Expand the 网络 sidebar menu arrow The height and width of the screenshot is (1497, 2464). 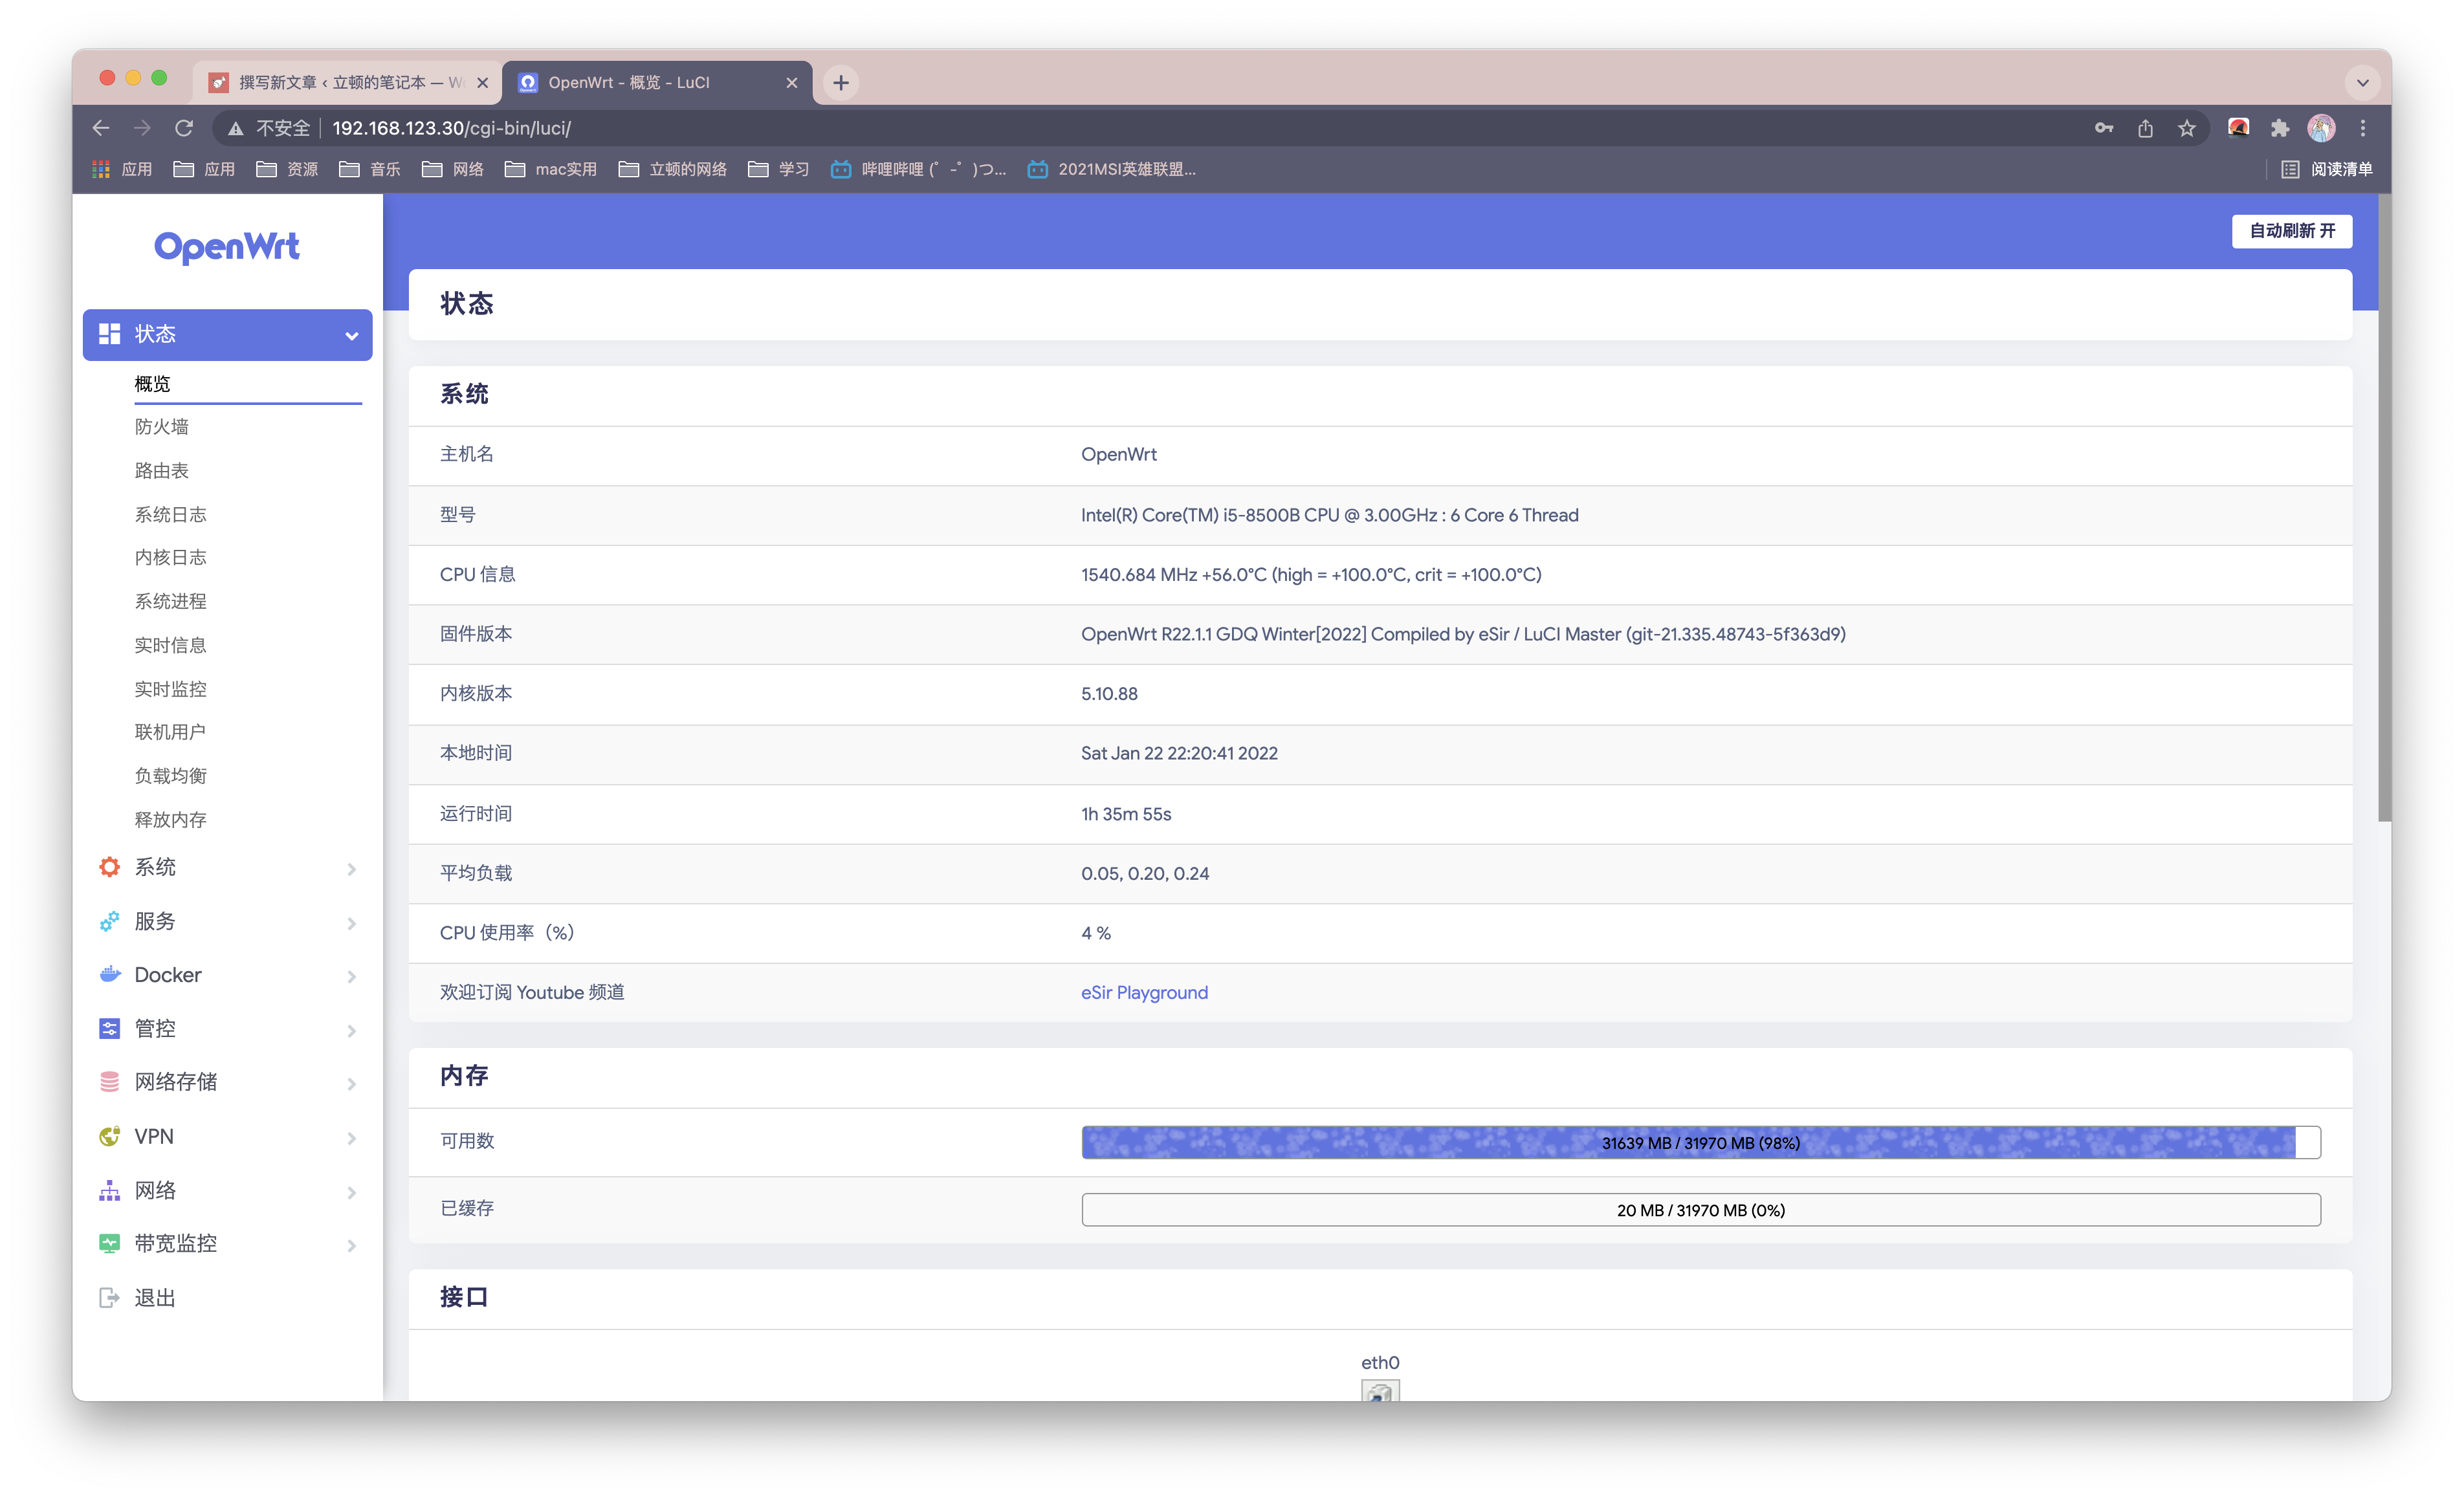[351, 1192]
